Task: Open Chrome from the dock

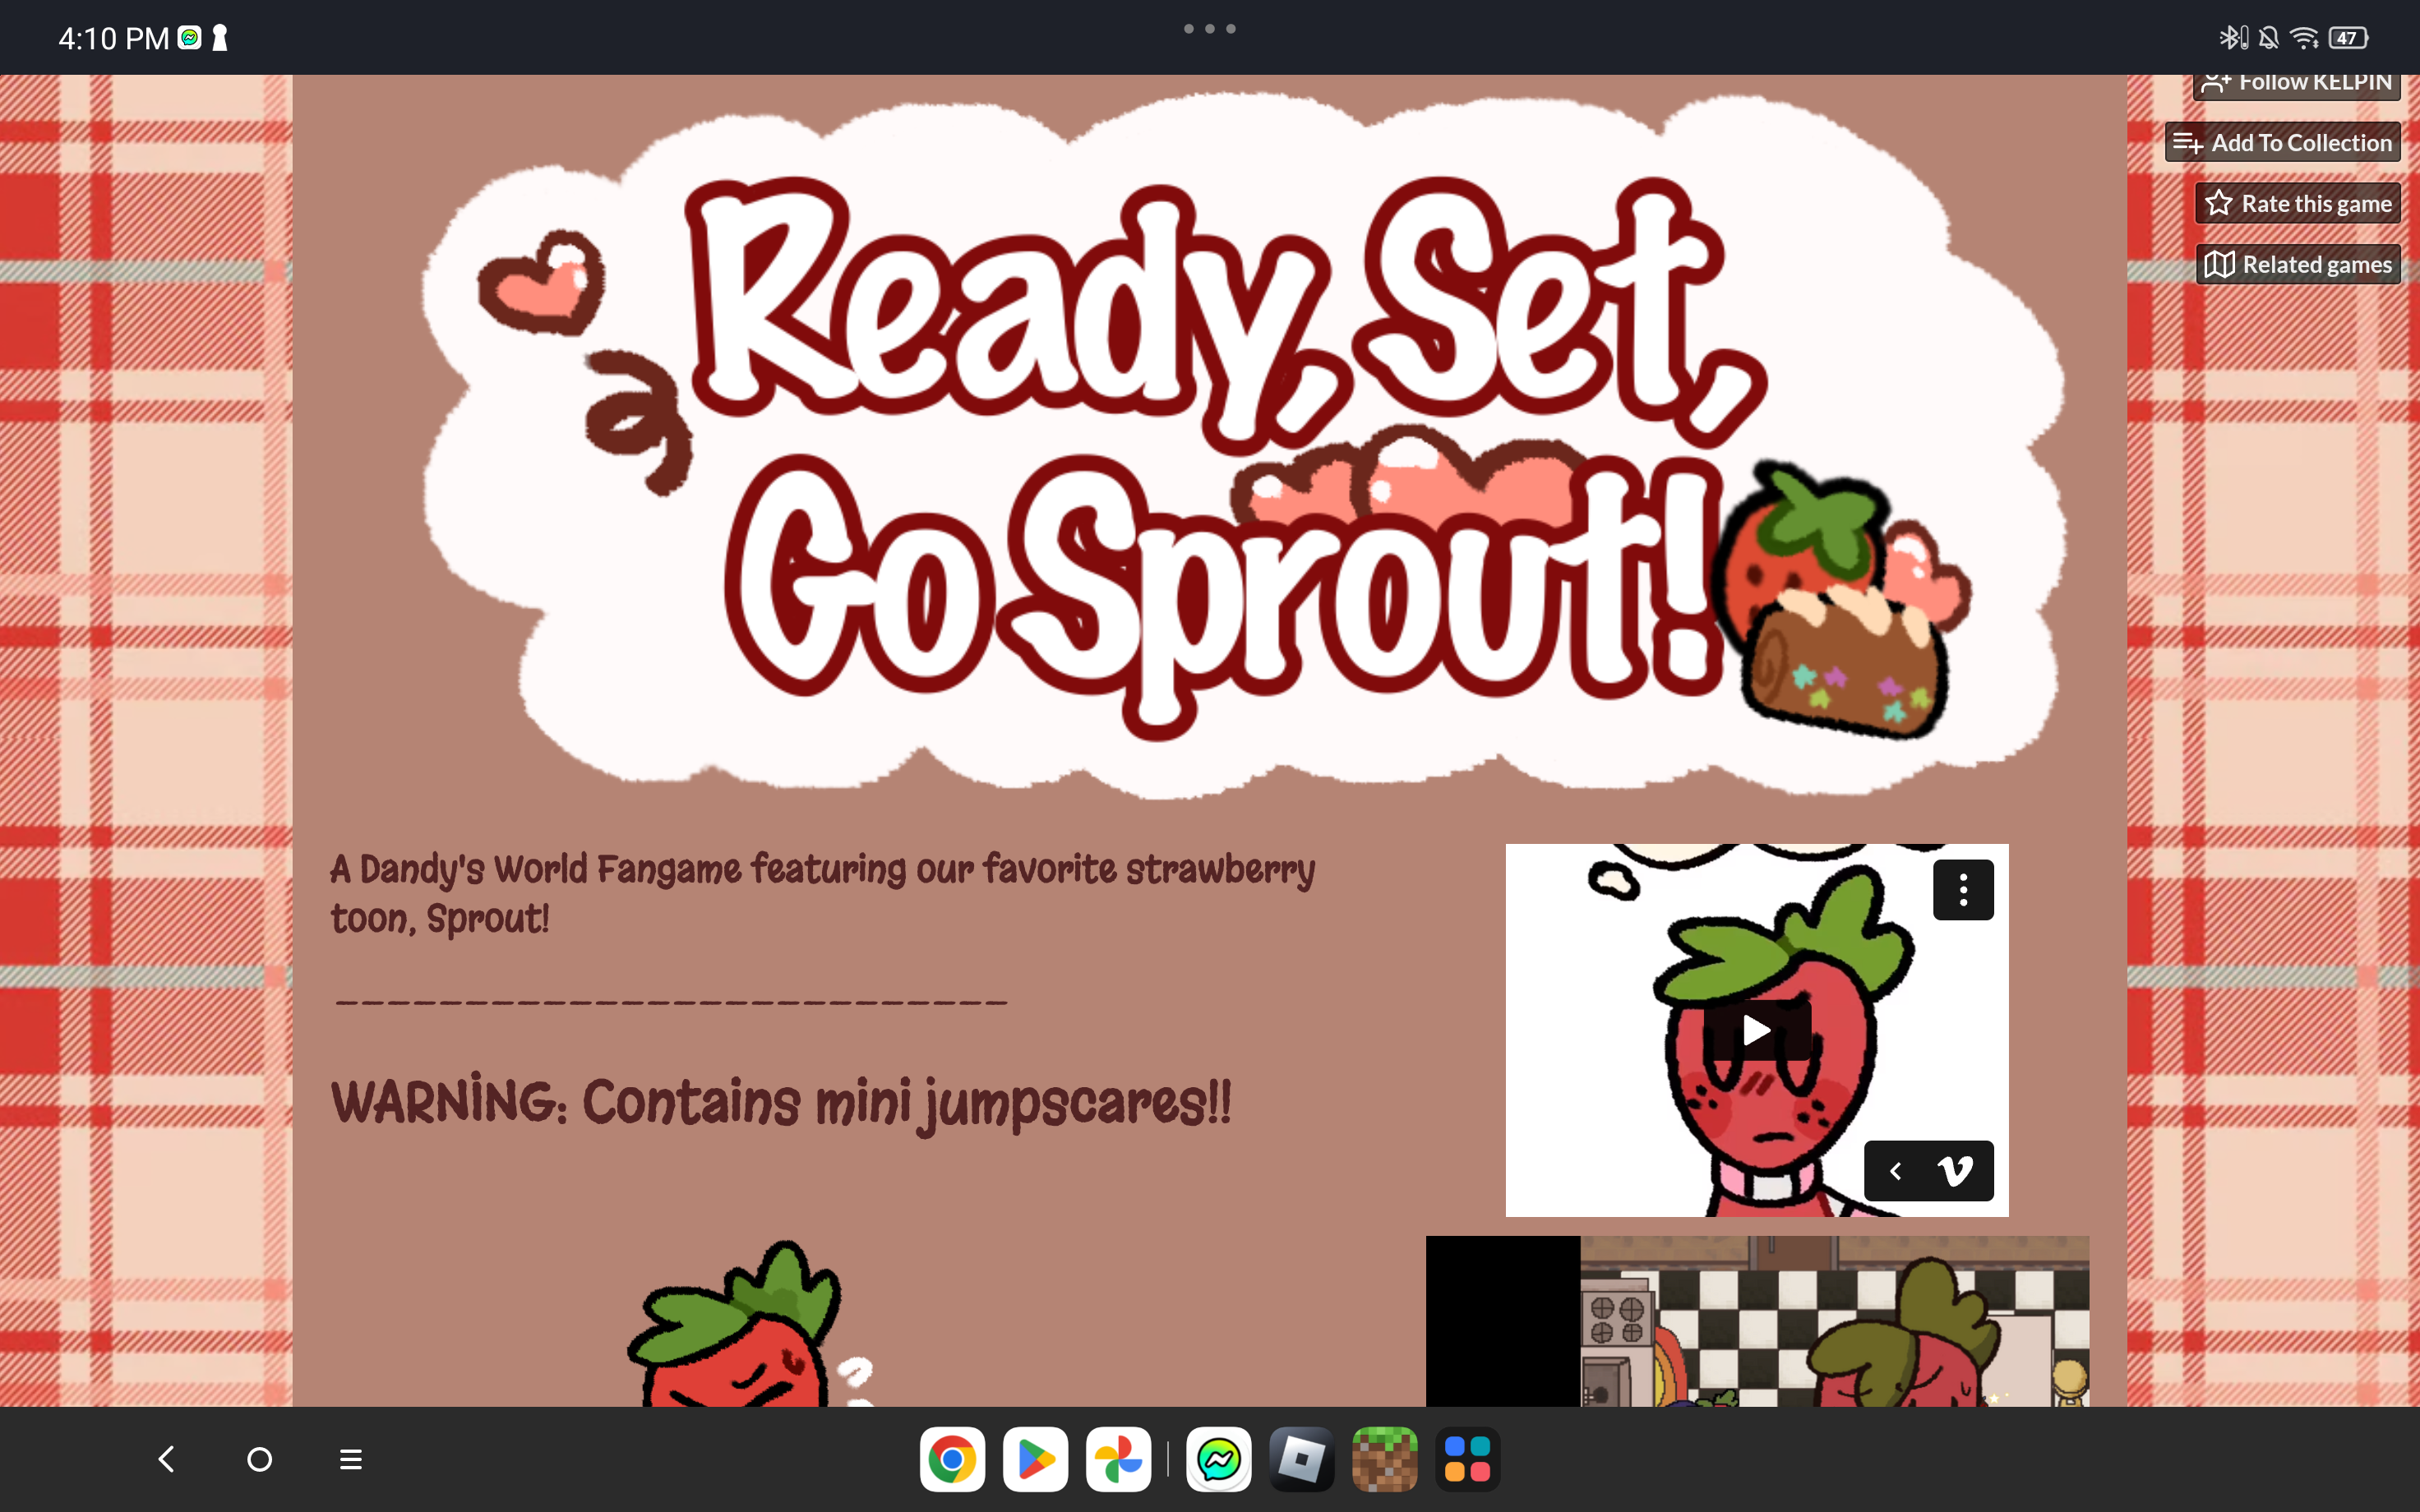Action: click(x=951, y=1459)
